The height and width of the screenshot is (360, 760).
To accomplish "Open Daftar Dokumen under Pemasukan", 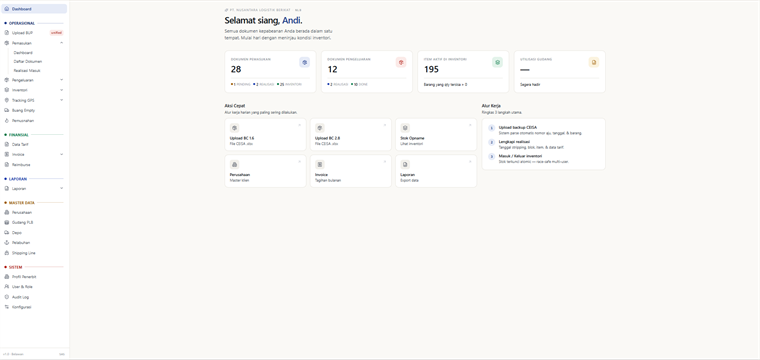I will [x=28, y=62].
